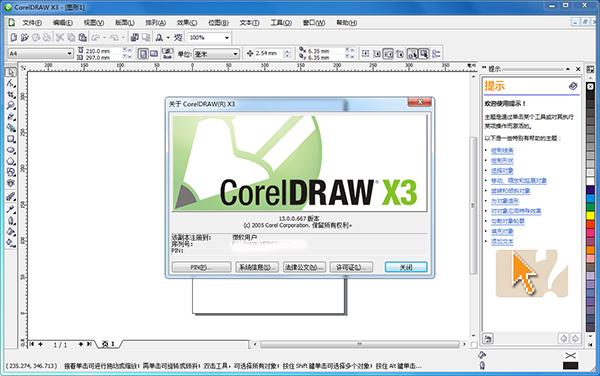Click the 系统信息 button
600x376 pixels.
click(x=256, y=267)
